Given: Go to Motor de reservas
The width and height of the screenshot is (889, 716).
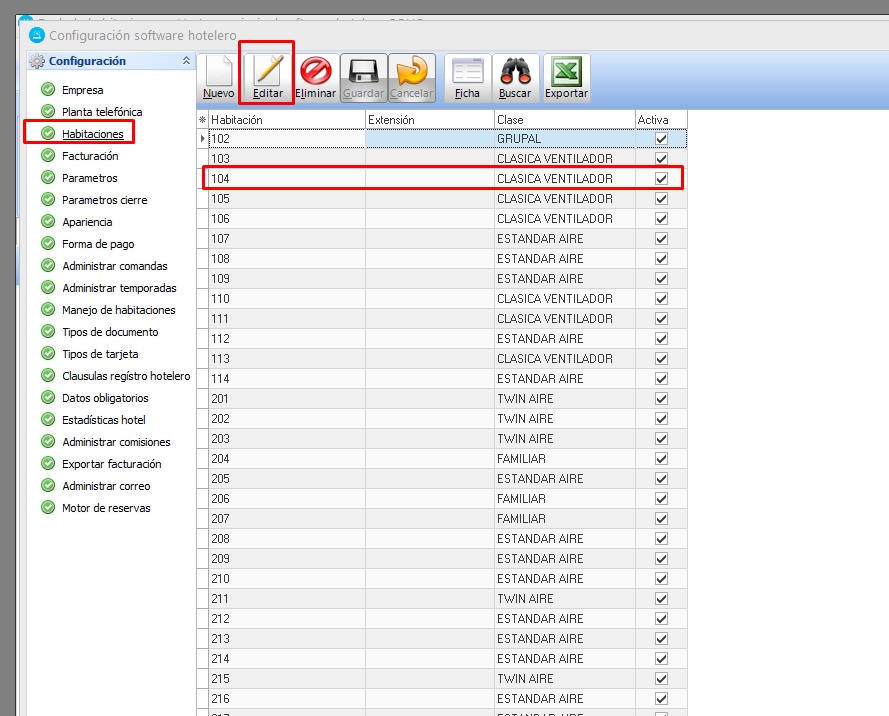Looking at the screenshot, I should tap(106, 508).
